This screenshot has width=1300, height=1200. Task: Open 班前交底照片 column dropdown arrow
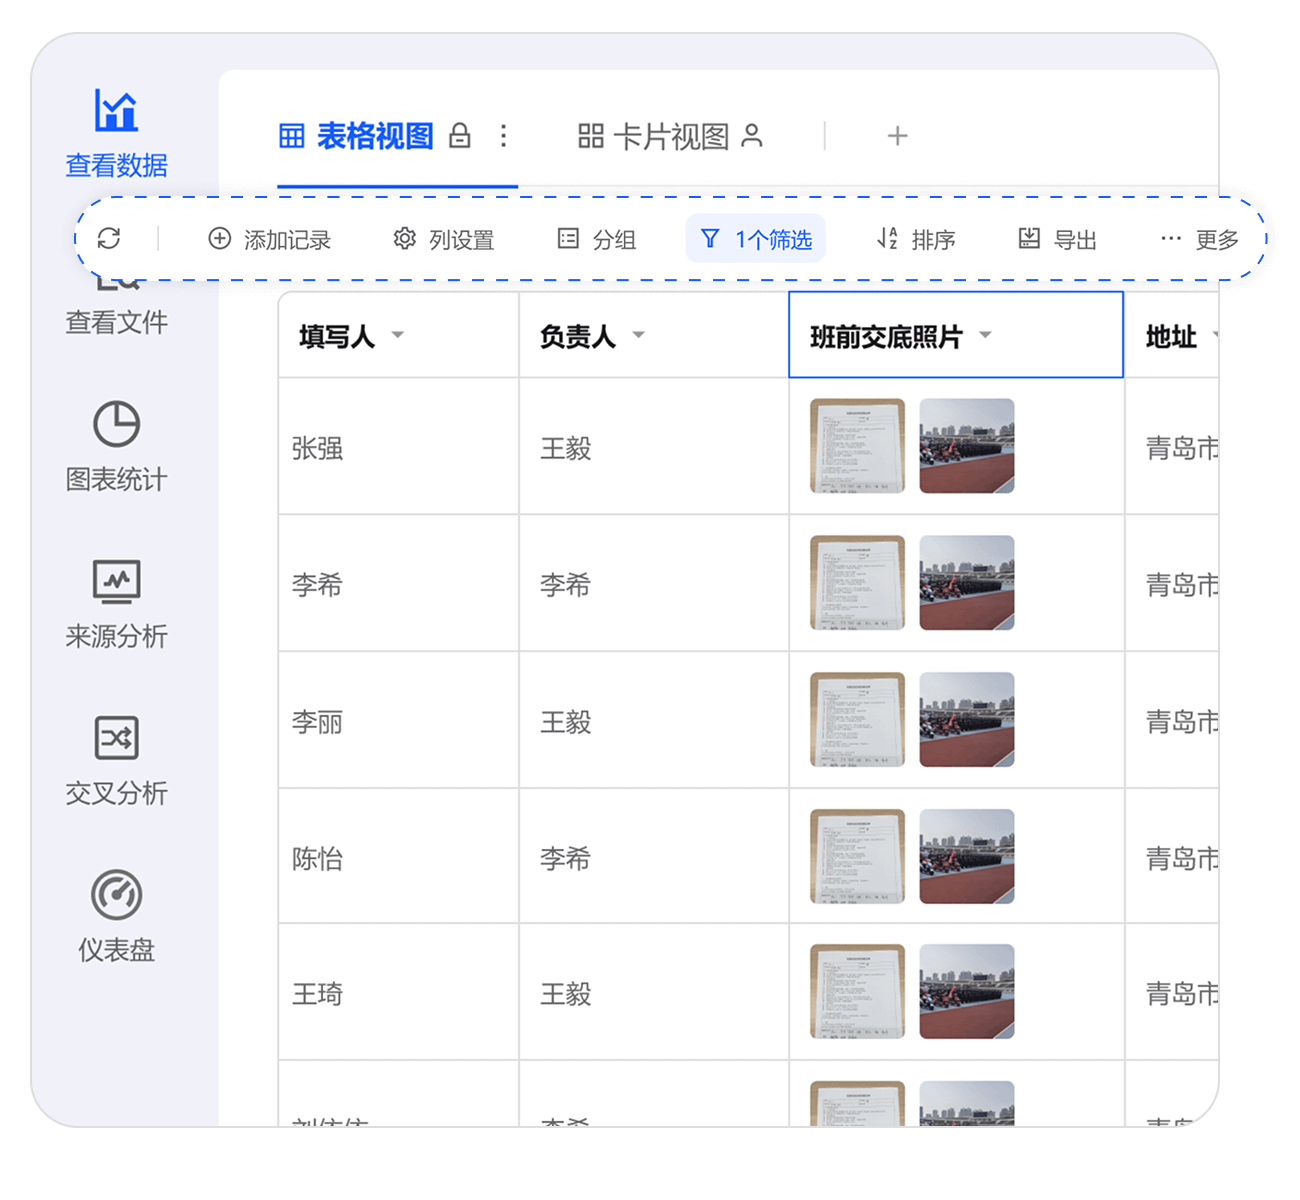point(985,335)
